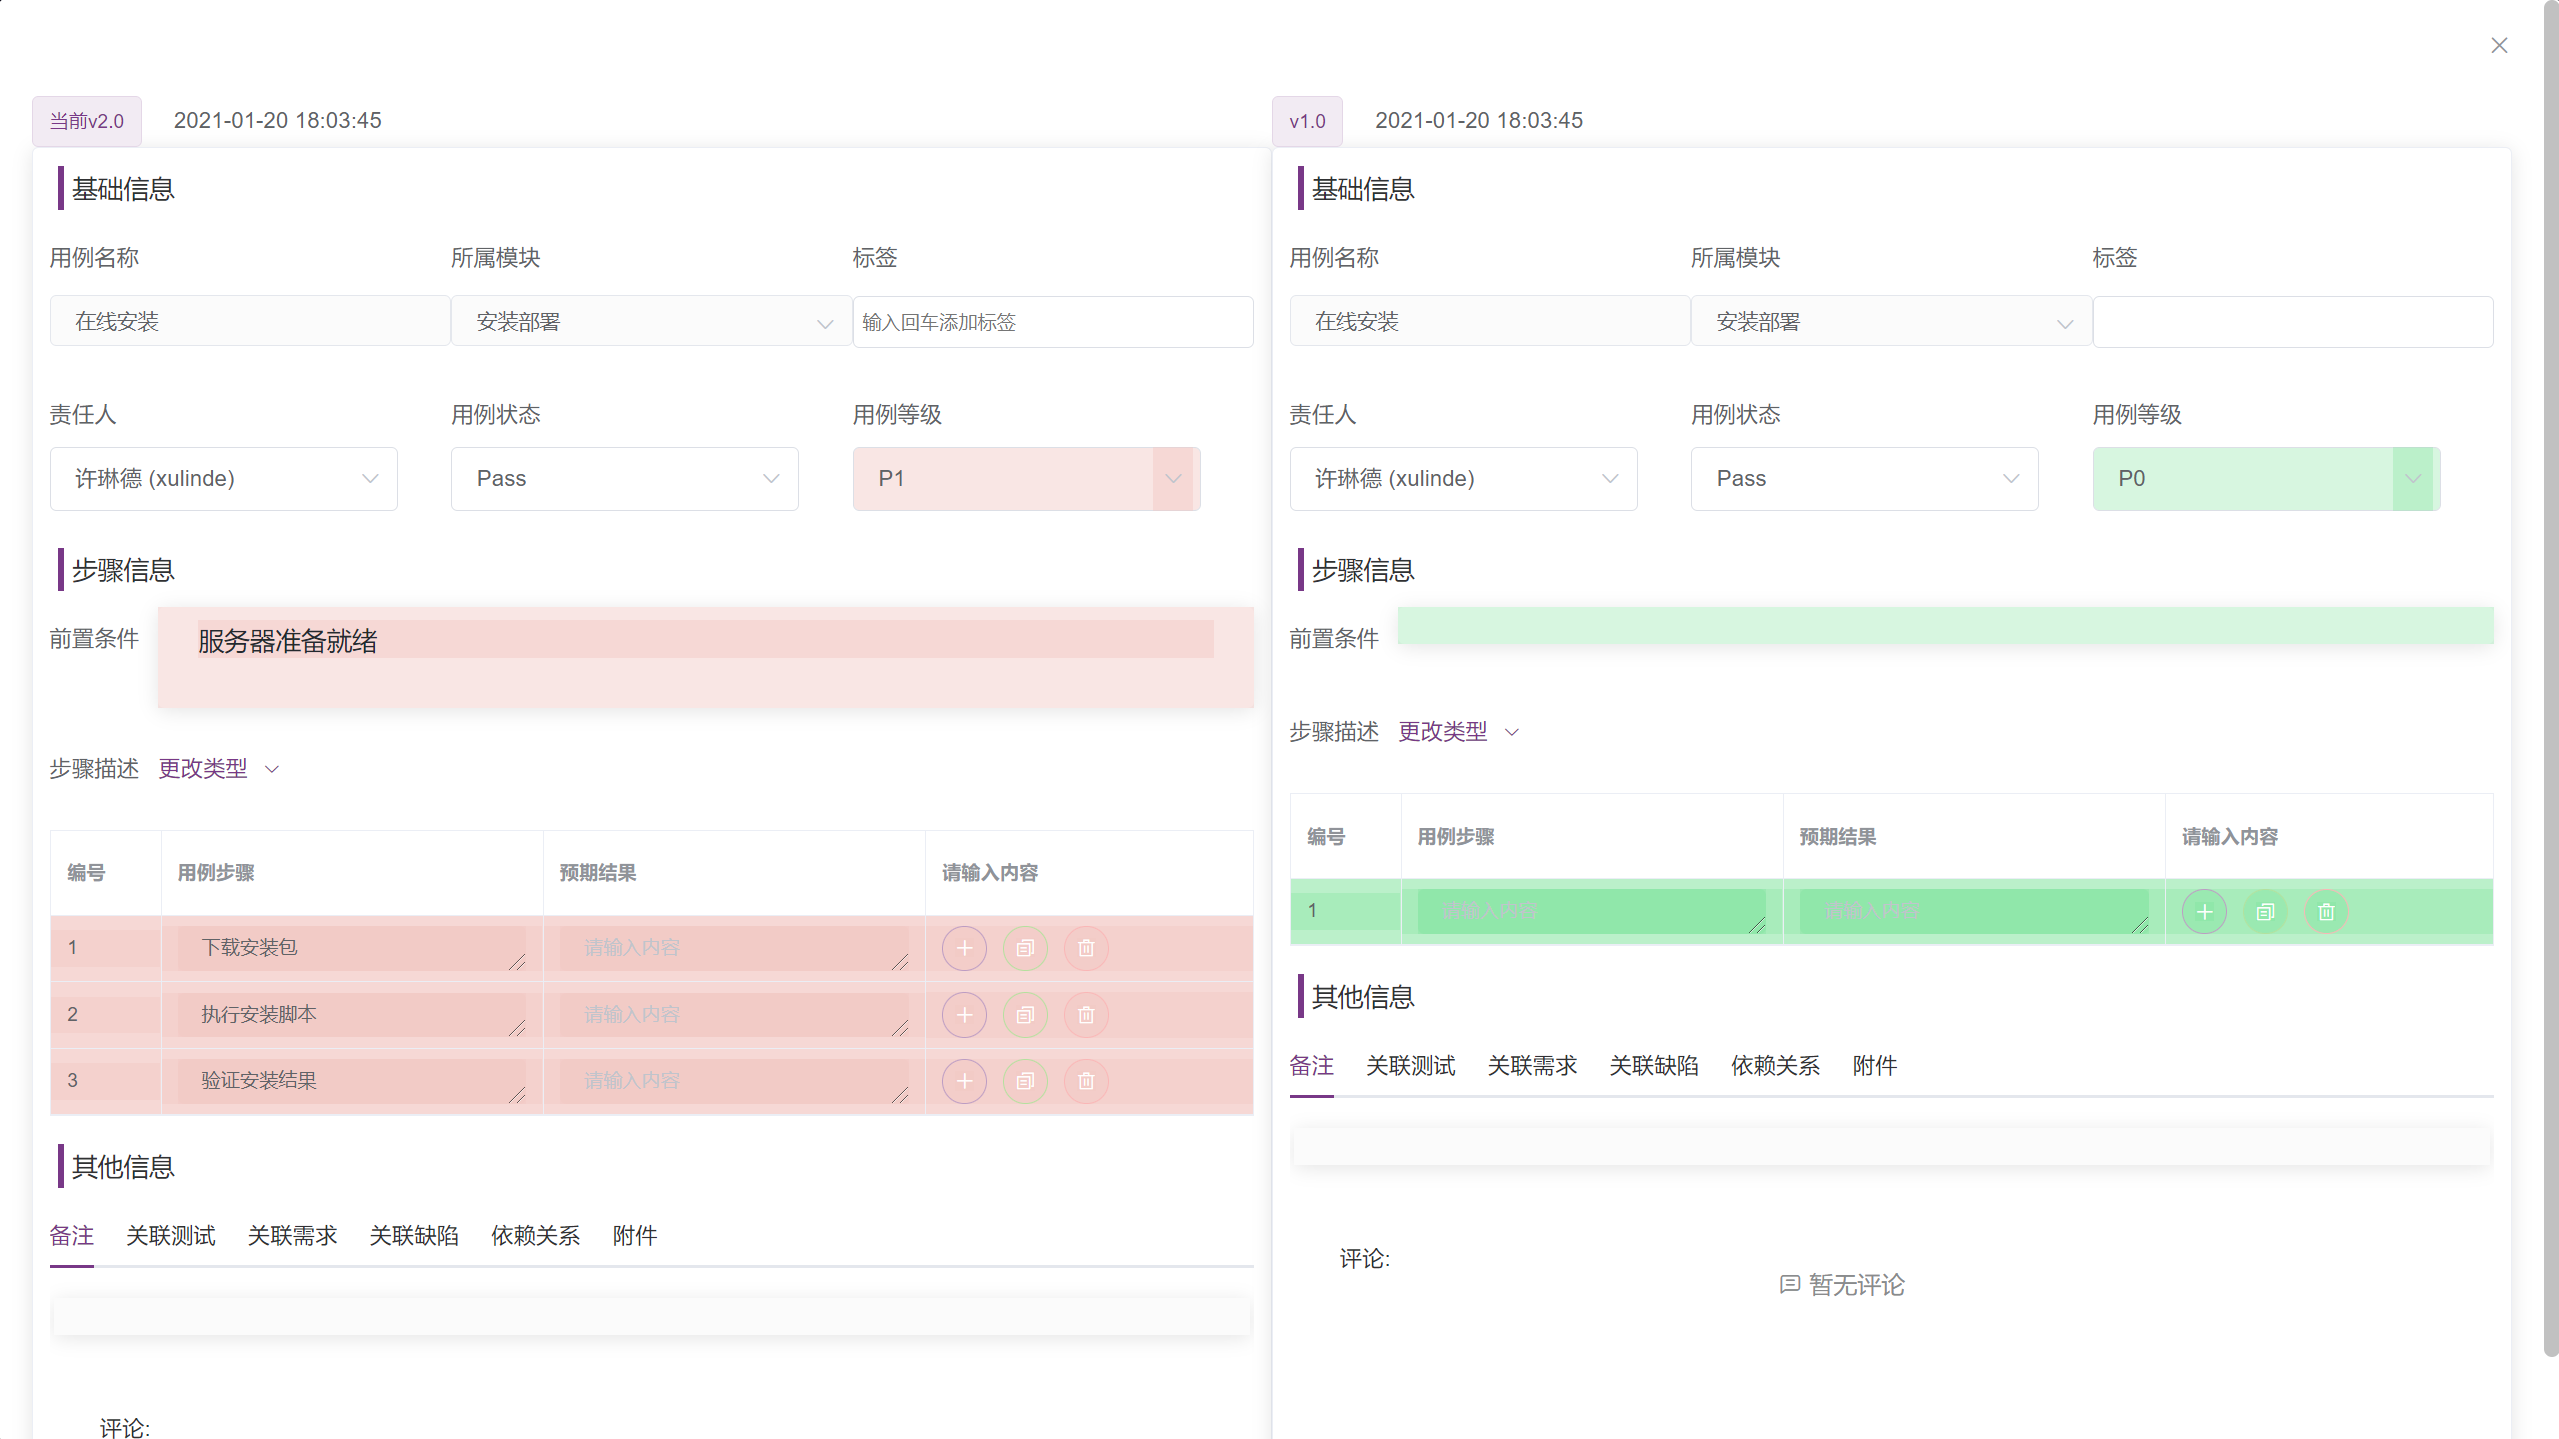Click trash icon in the v1.0 step row
2559x1439 pixels.
[x=2326, y=911]
